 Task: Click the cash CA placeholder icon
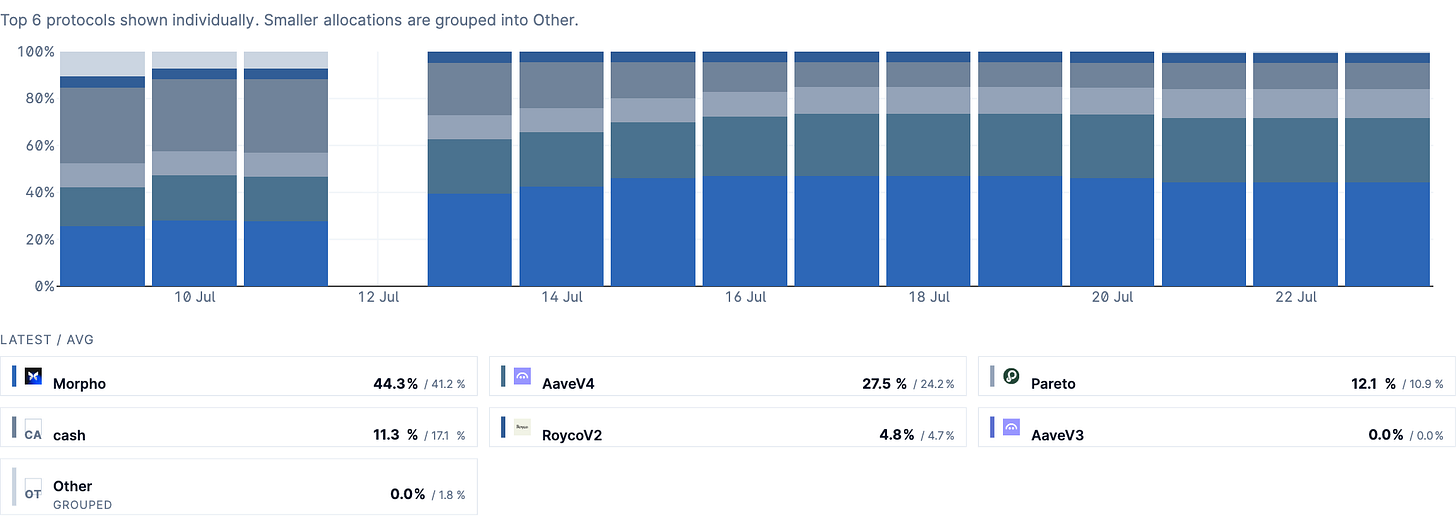point(33,429)
